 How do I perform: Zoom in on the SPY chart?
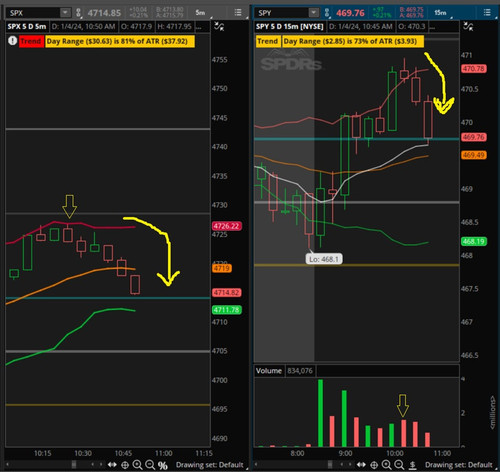pos(387,465)
